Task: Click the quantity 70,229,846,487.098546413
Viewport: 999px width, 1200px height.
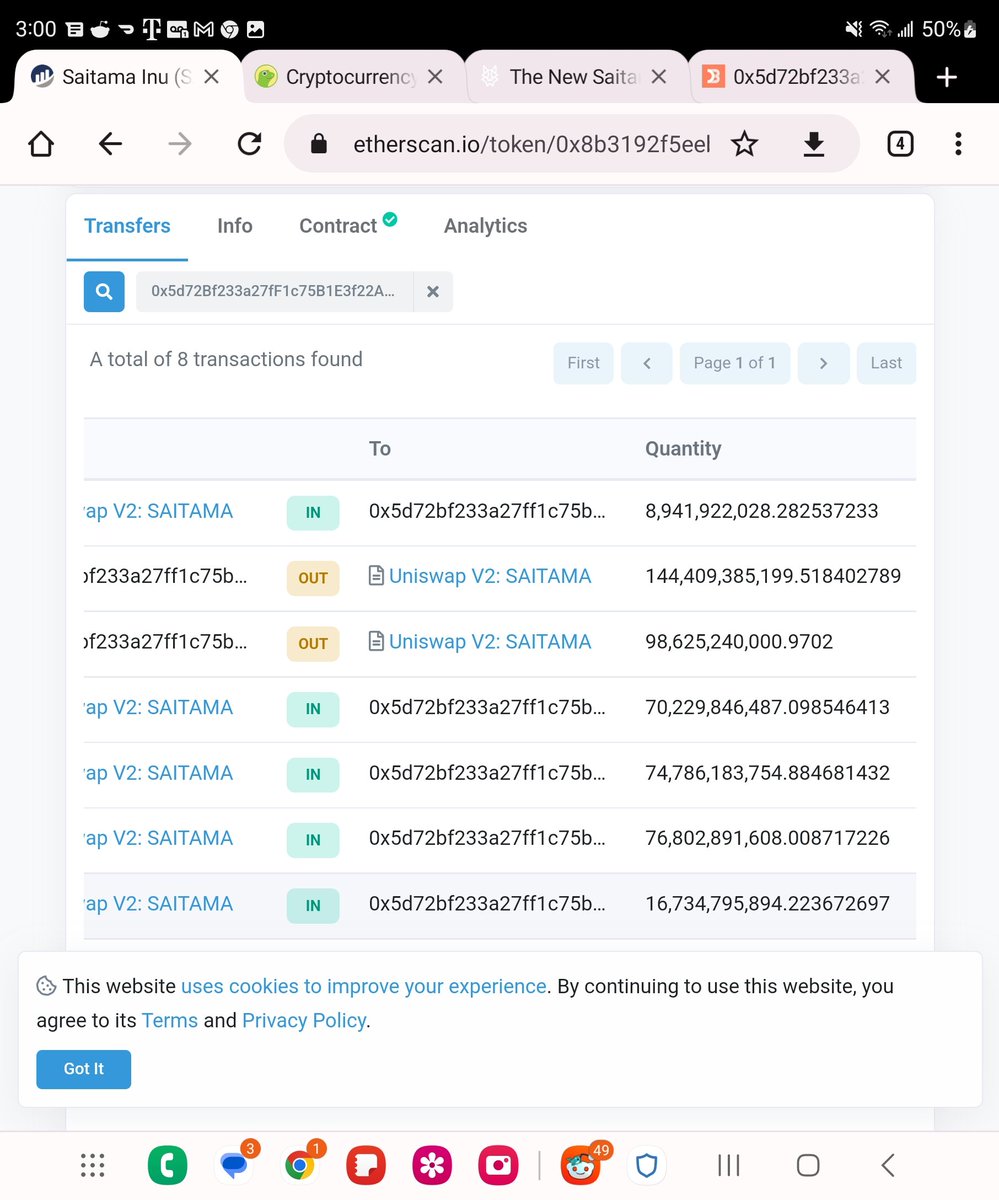Action: [x=767, y=707]
